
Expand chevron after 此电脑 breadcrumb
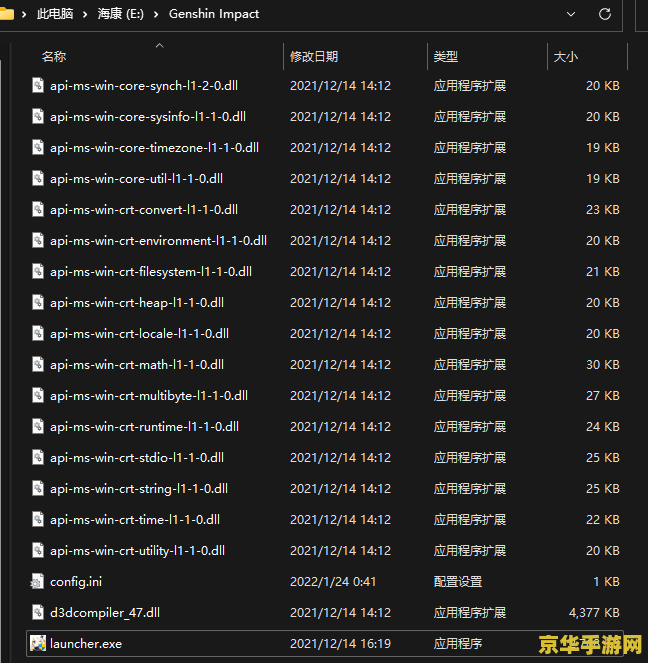click(x=85, y=14)
